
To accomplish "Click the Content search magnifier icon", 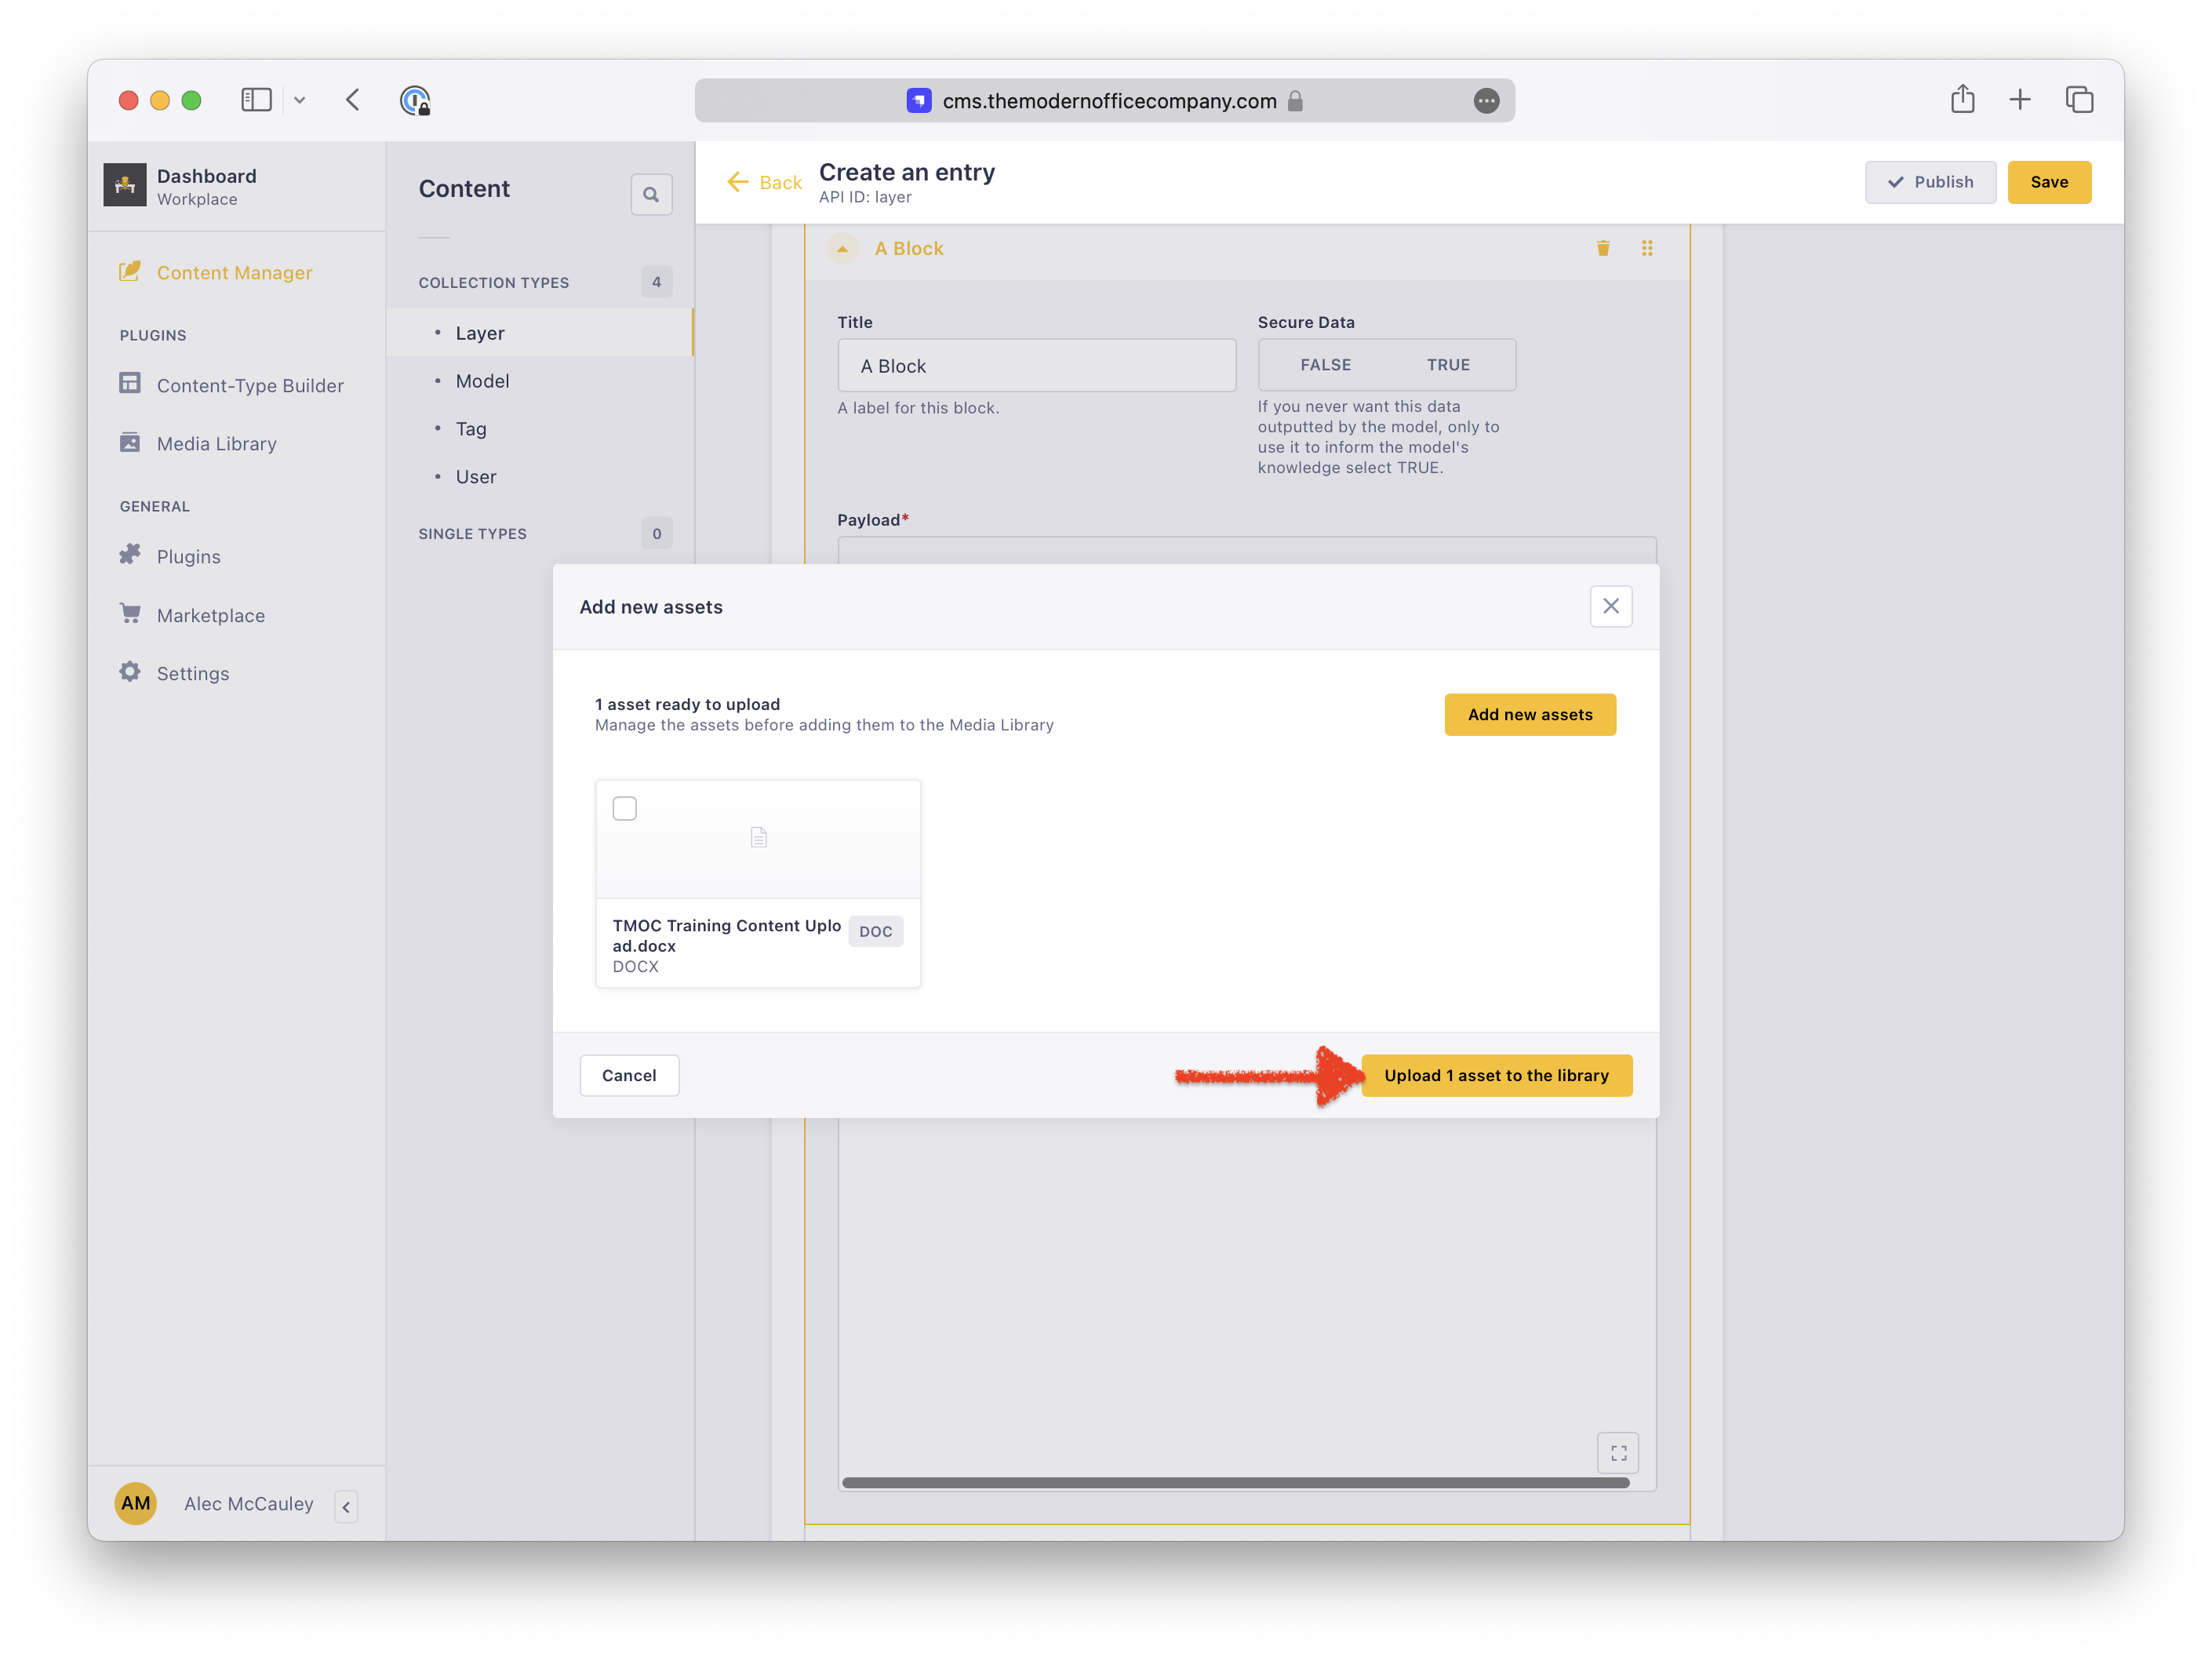I will click(651, 194).
